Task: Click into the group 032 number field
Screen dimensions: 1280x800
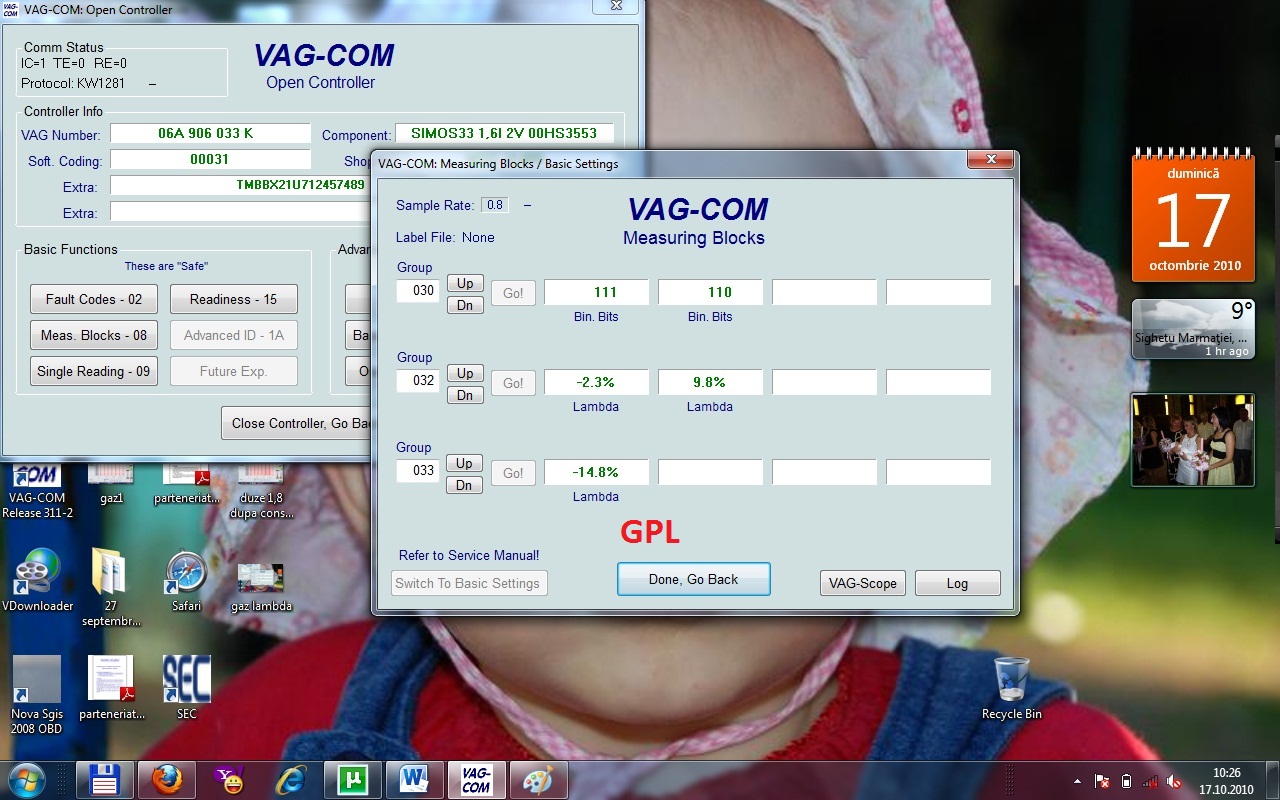Action: pyautogui.click(x=418, y=381)
